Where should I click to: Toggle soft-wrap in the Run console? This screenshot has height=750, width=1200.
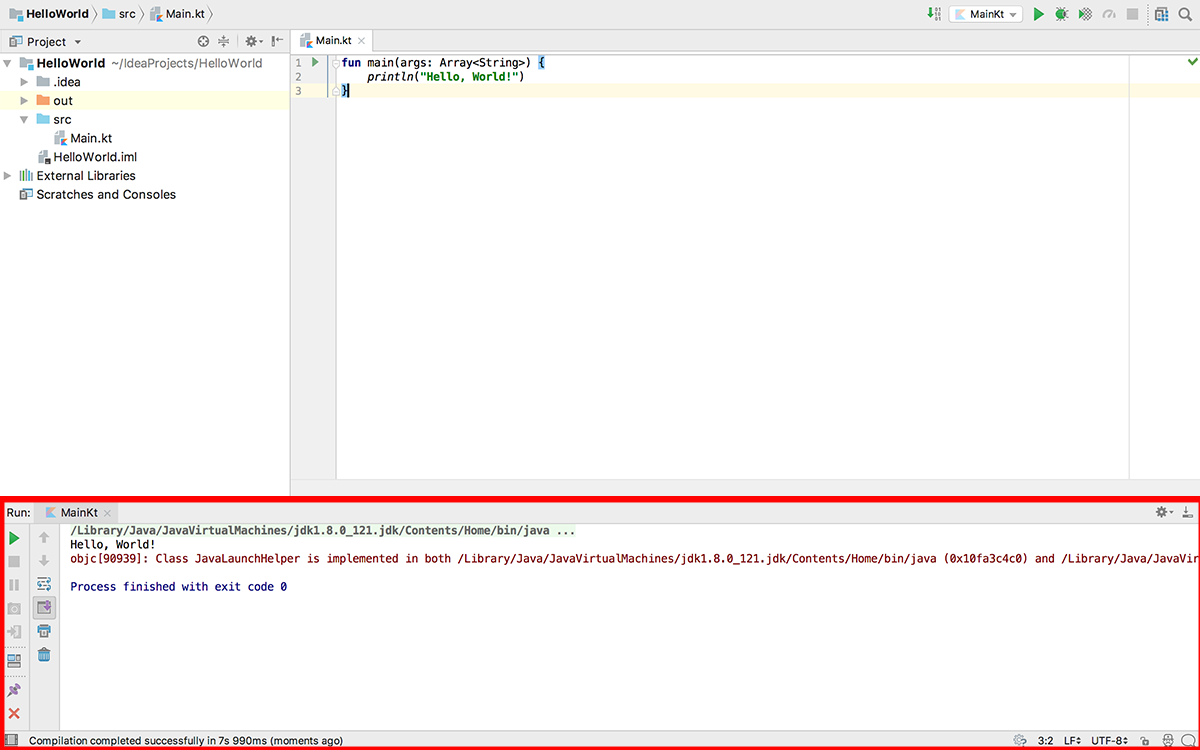44,584
